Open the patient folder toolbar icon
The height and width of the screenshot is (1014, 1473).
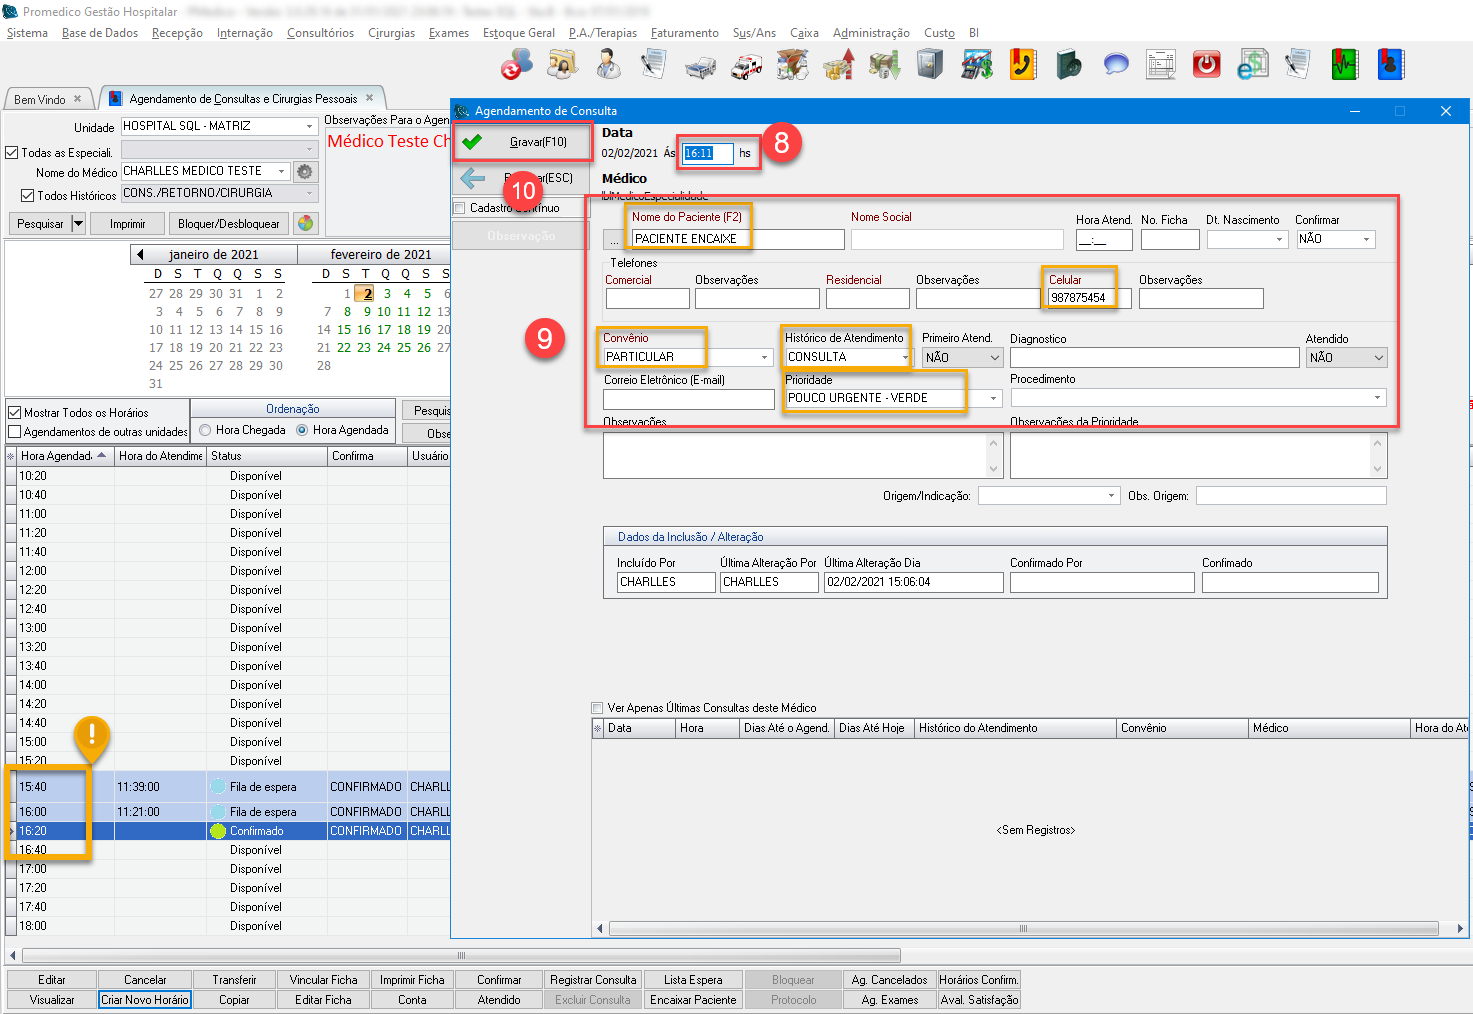(x=563, y=65)
